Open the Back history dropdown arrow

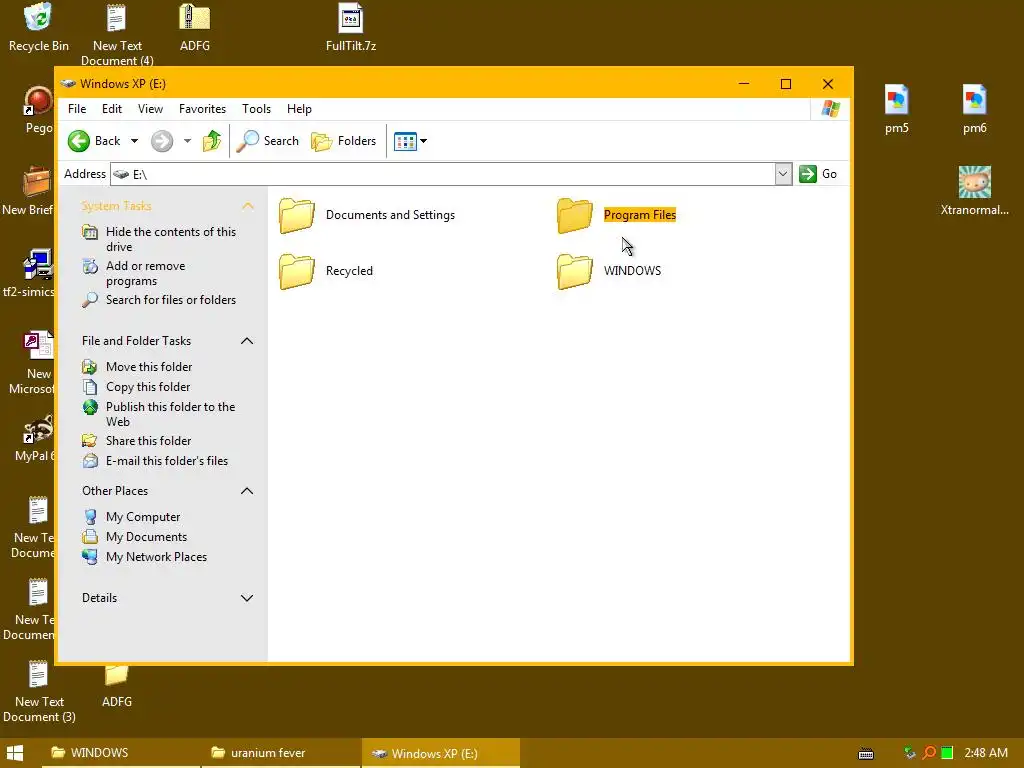pos(135,140)
